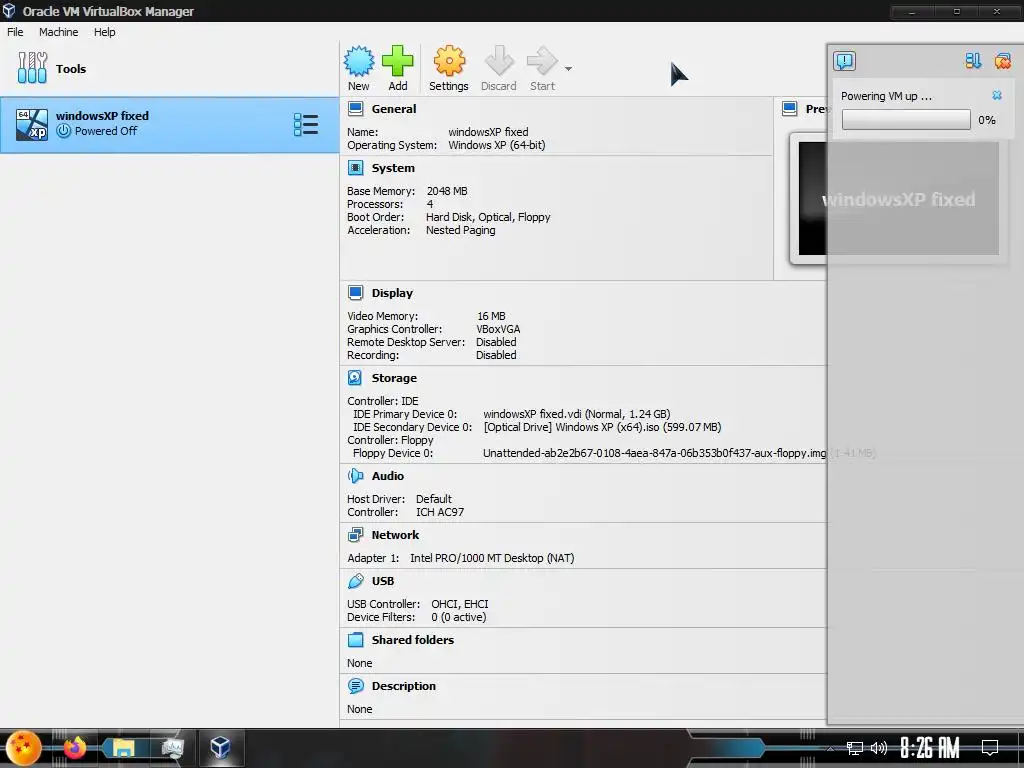Open the System section header link
This screenshot has height=768, width=1024.
click(393, 168)
